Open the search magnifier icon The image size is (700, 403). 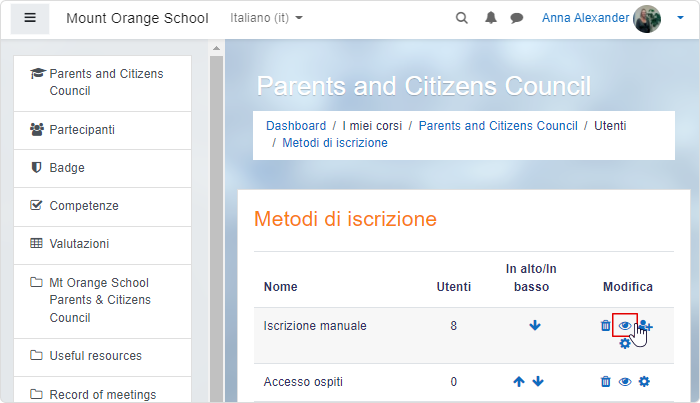pos(462,18)
